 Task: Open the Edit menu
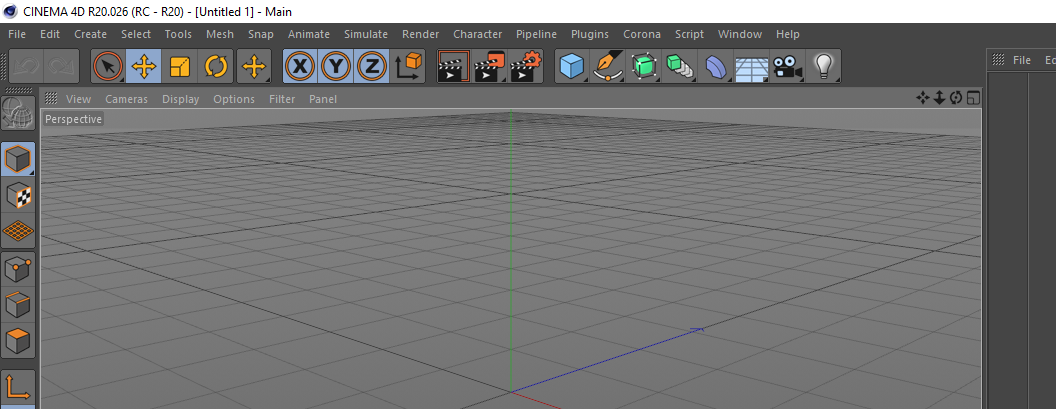[x=50, y=34]
